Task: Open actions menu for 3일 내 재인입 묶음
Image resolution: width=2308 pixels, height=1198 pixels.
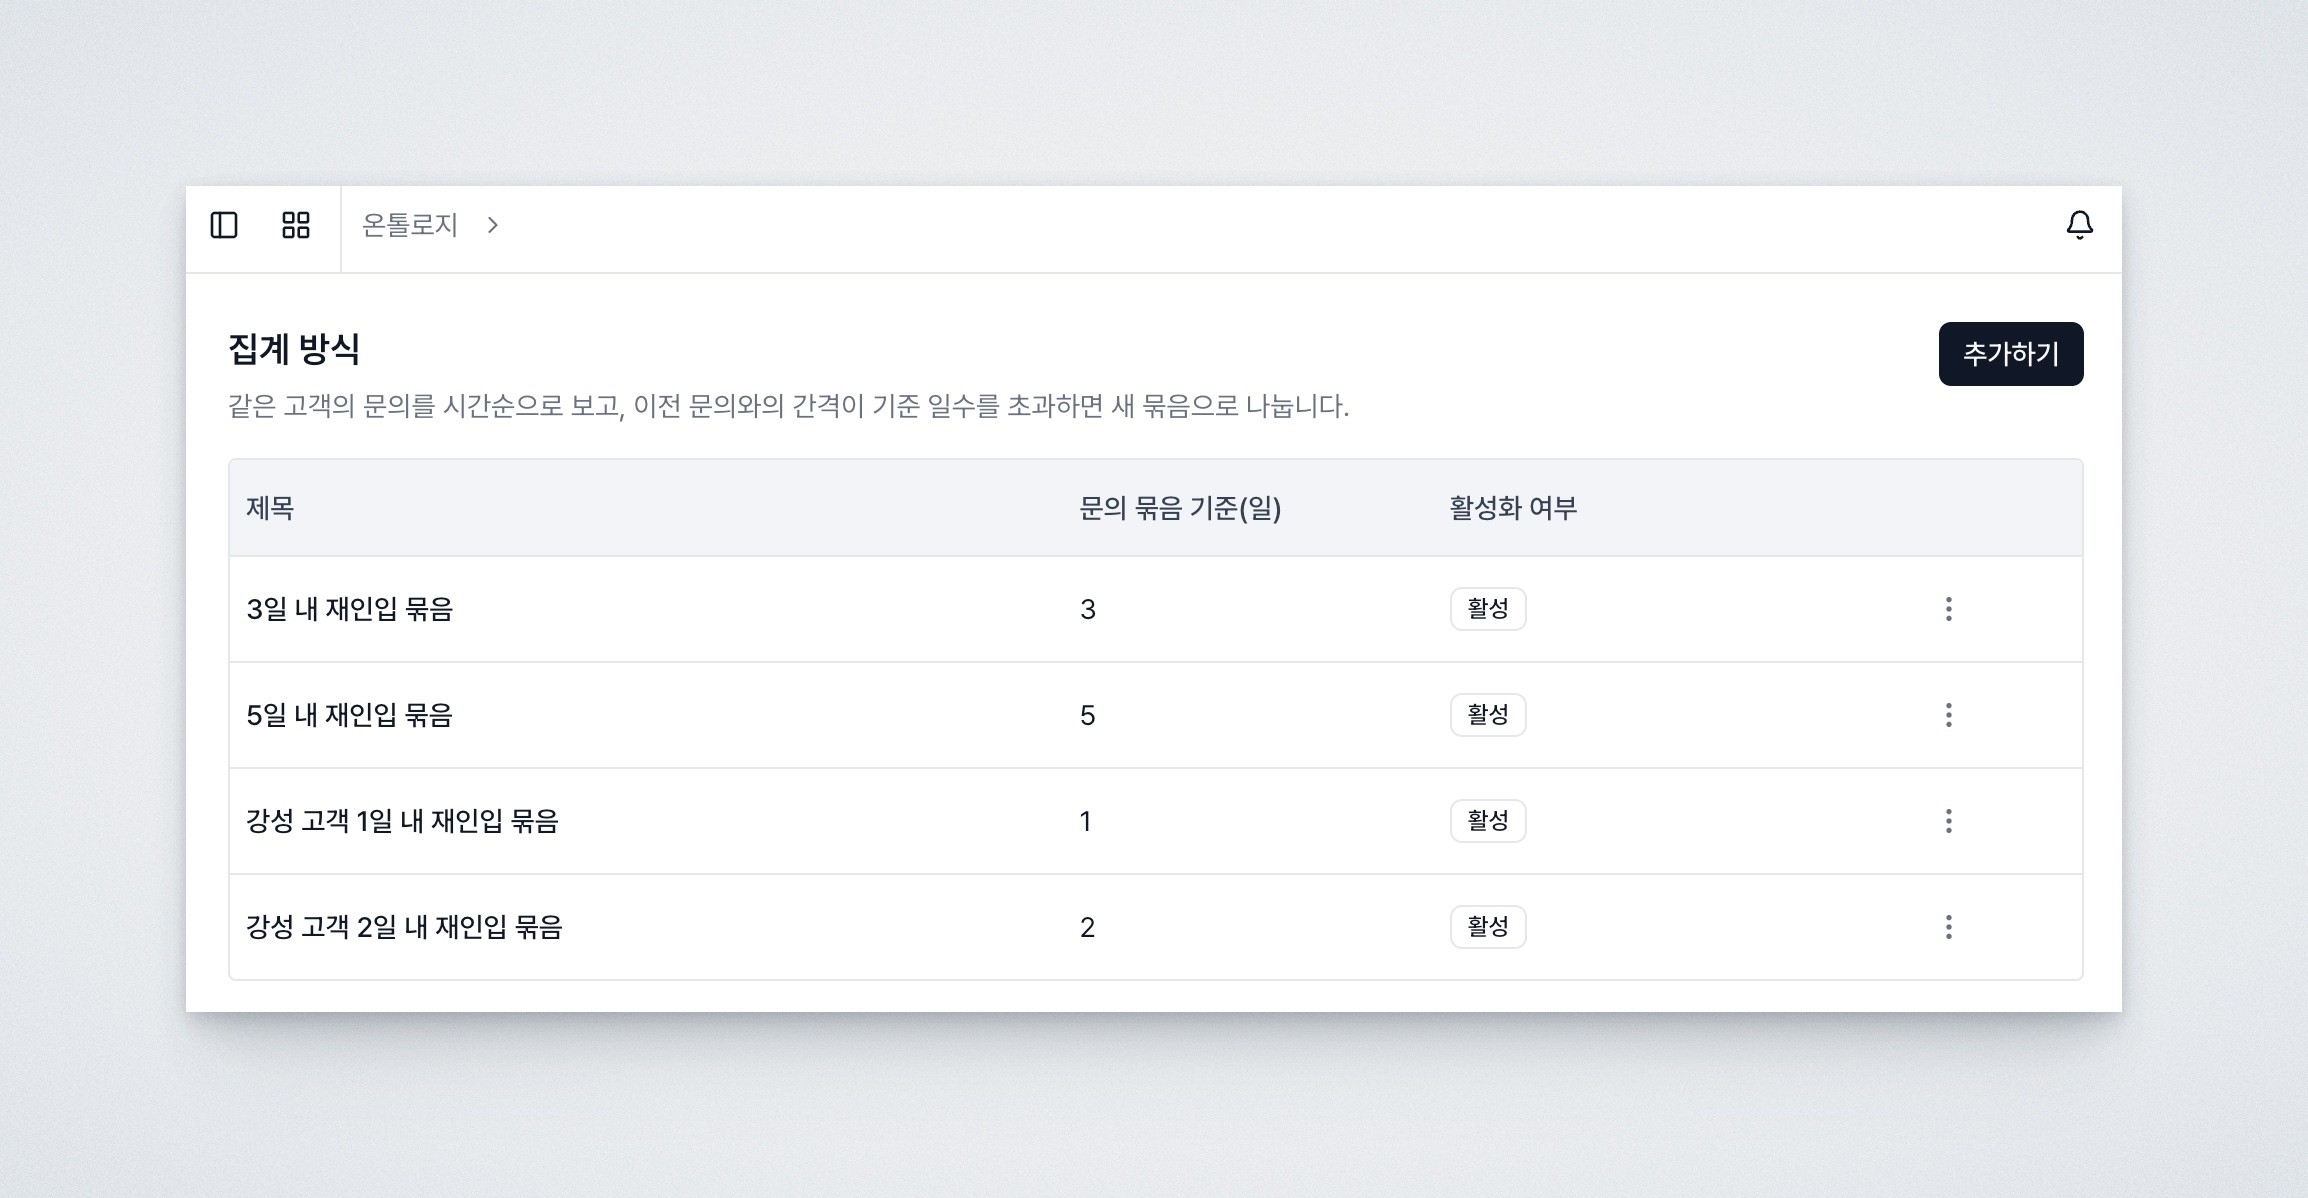Action: (1948, 608)
